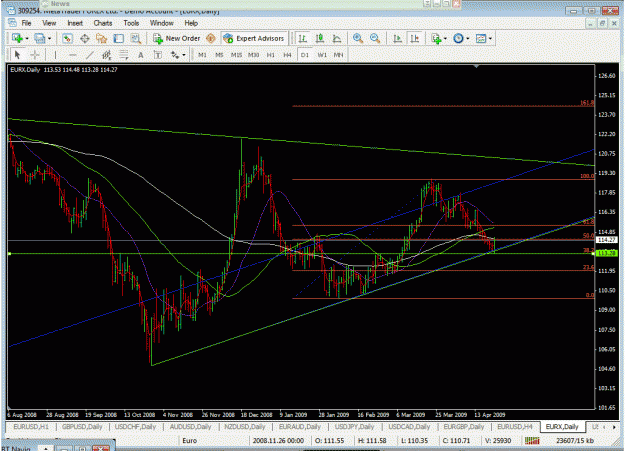Activate the Crosshair cursor mode
Screen dimensions: 625x451
click(35, 55)
